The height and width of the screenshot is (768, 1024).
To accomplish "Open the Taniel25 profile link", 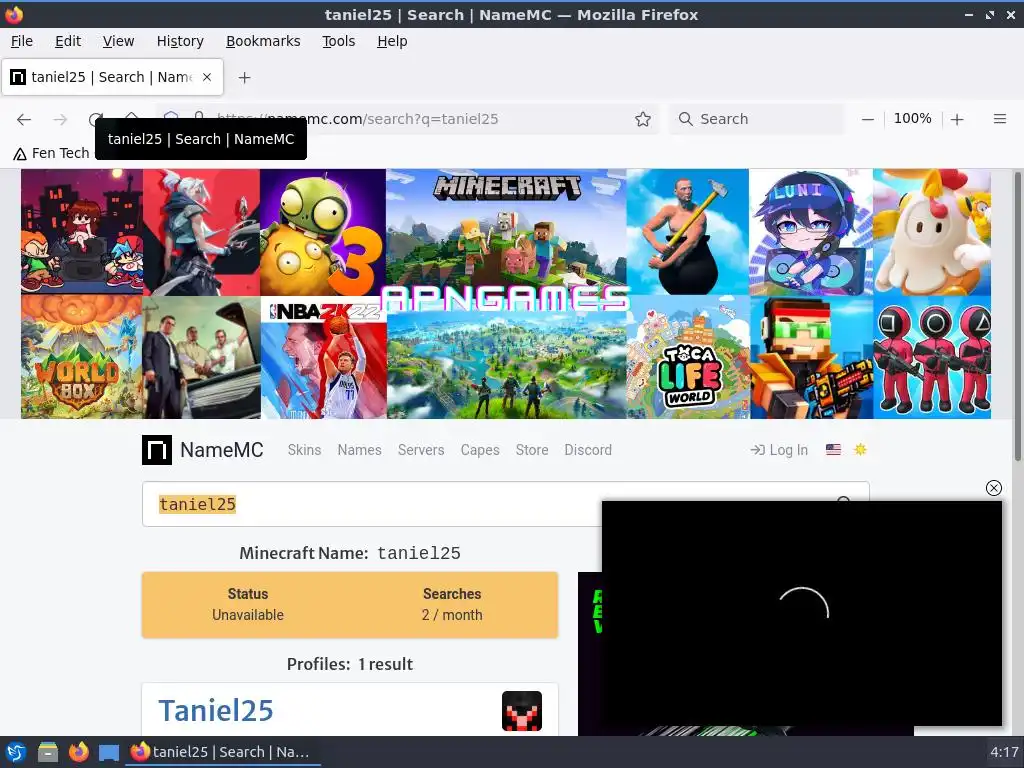I will (x=216, y=711).
